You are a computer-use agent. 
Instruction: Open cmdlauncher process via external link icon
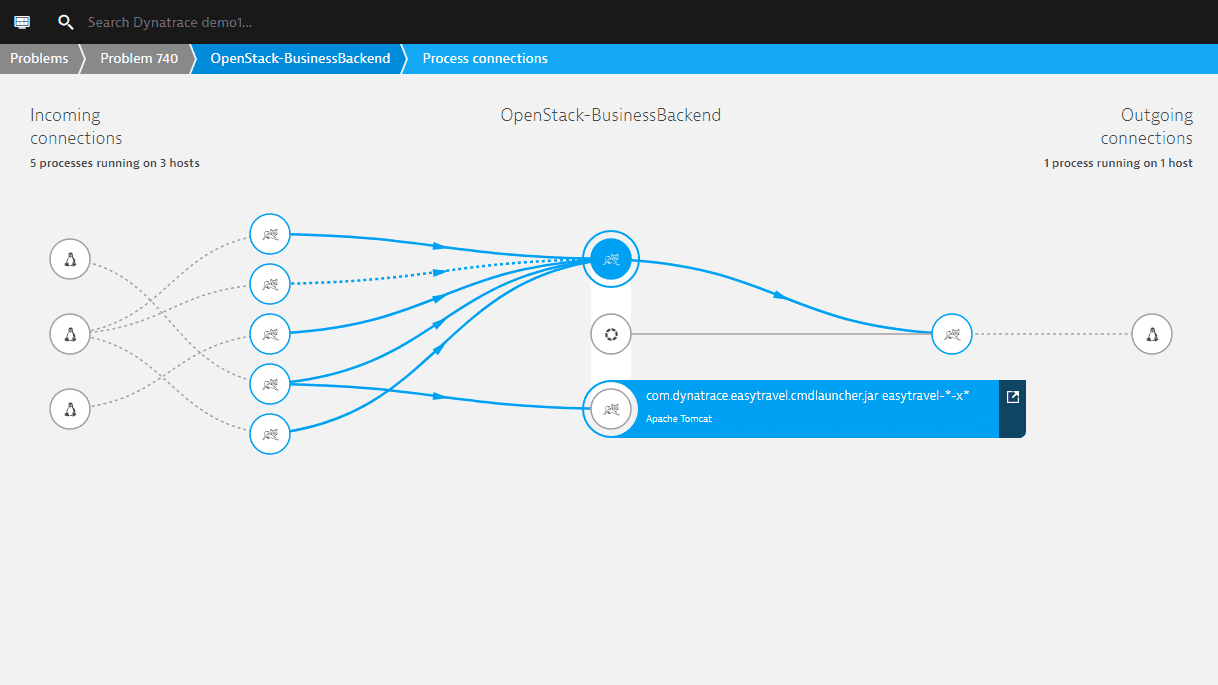[1012, 397]
